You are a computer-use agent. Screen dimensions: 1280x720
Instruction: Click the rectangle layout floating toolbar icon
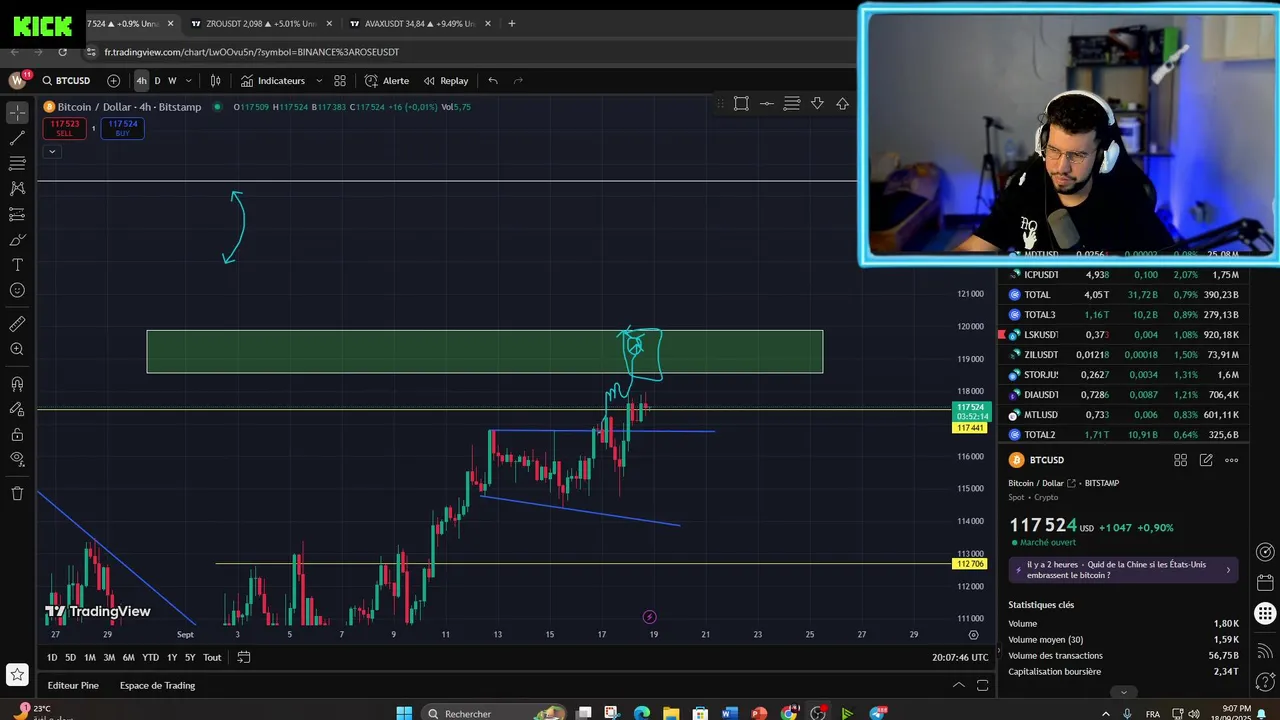click(741, 103)
